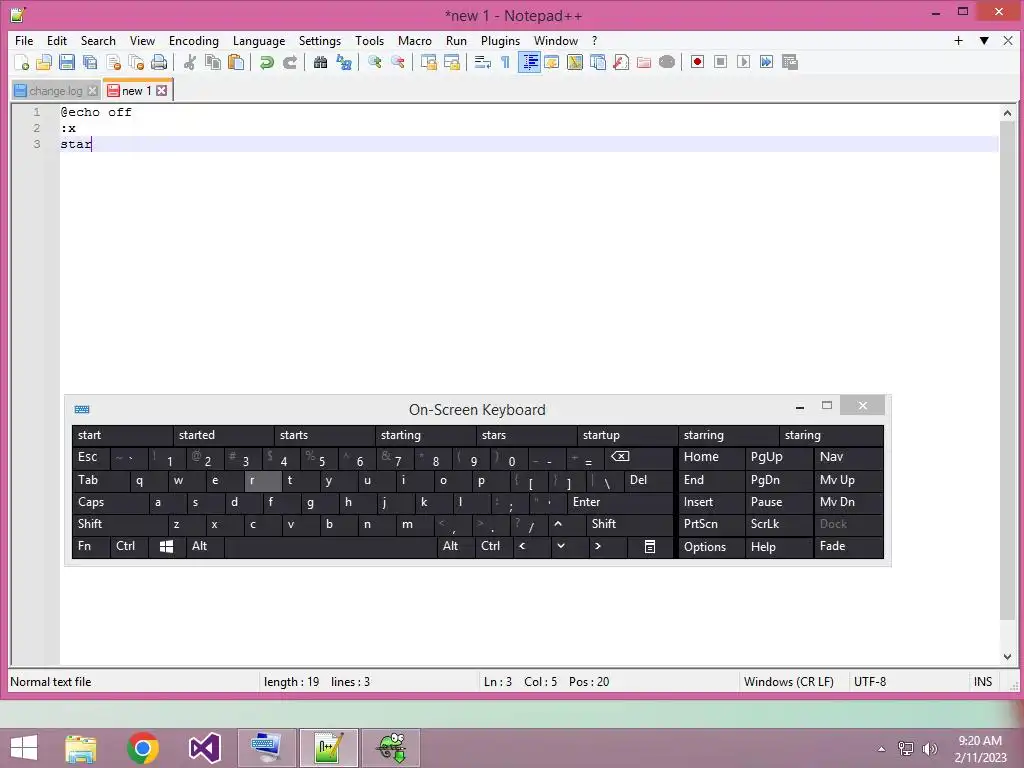Open File Explorer from the taskbar
The height and width of the screenshot is (768, 1024).
point(81,748)
